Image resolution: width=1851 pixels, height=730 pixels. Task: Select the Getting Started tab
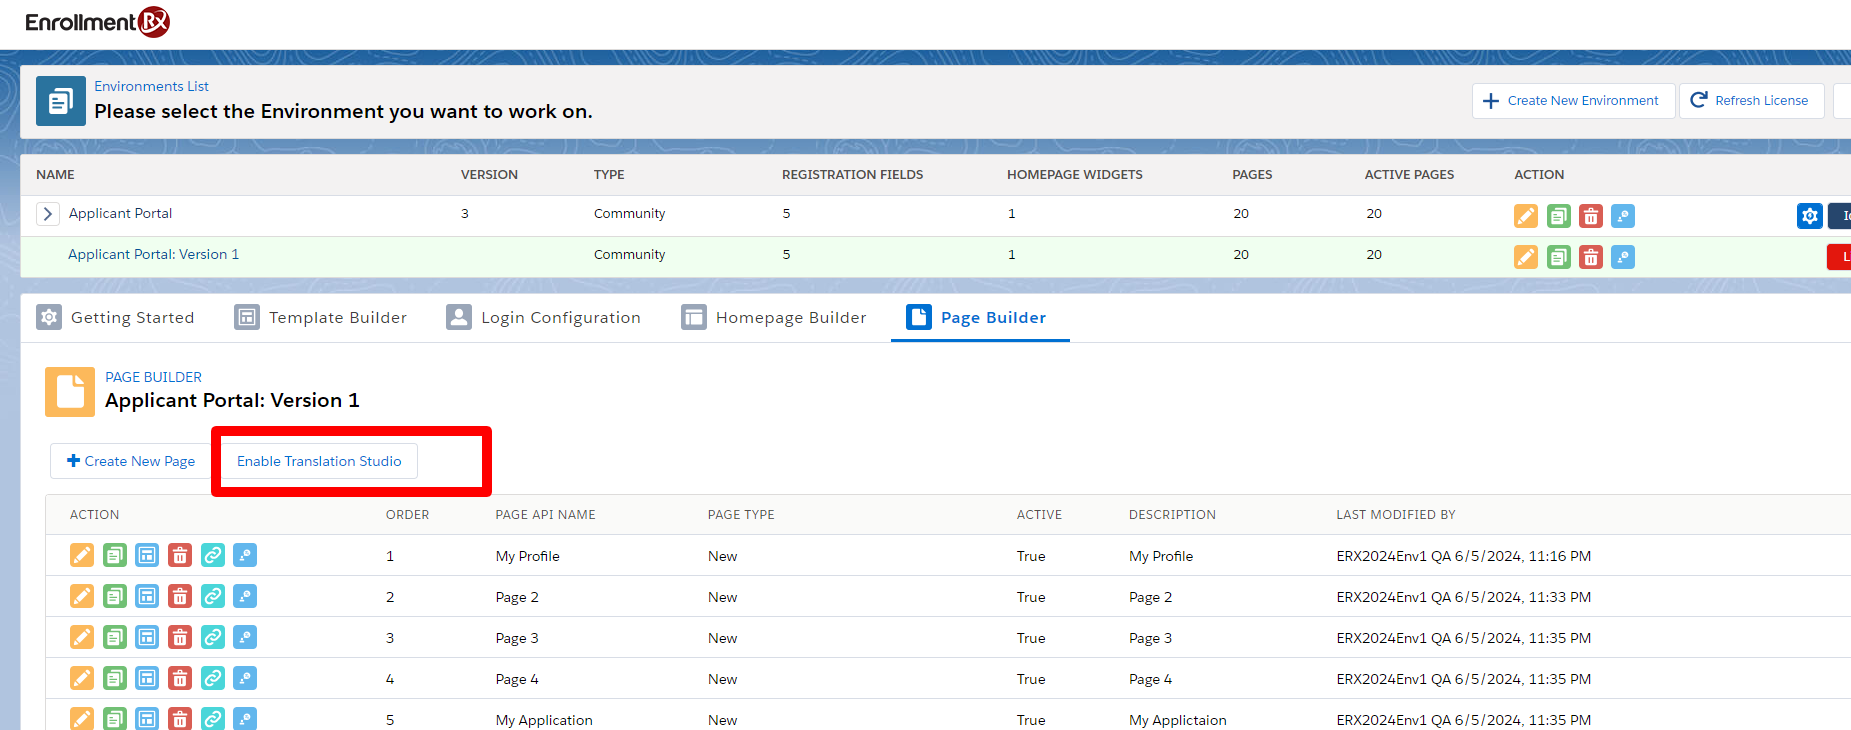click(116, 318)
